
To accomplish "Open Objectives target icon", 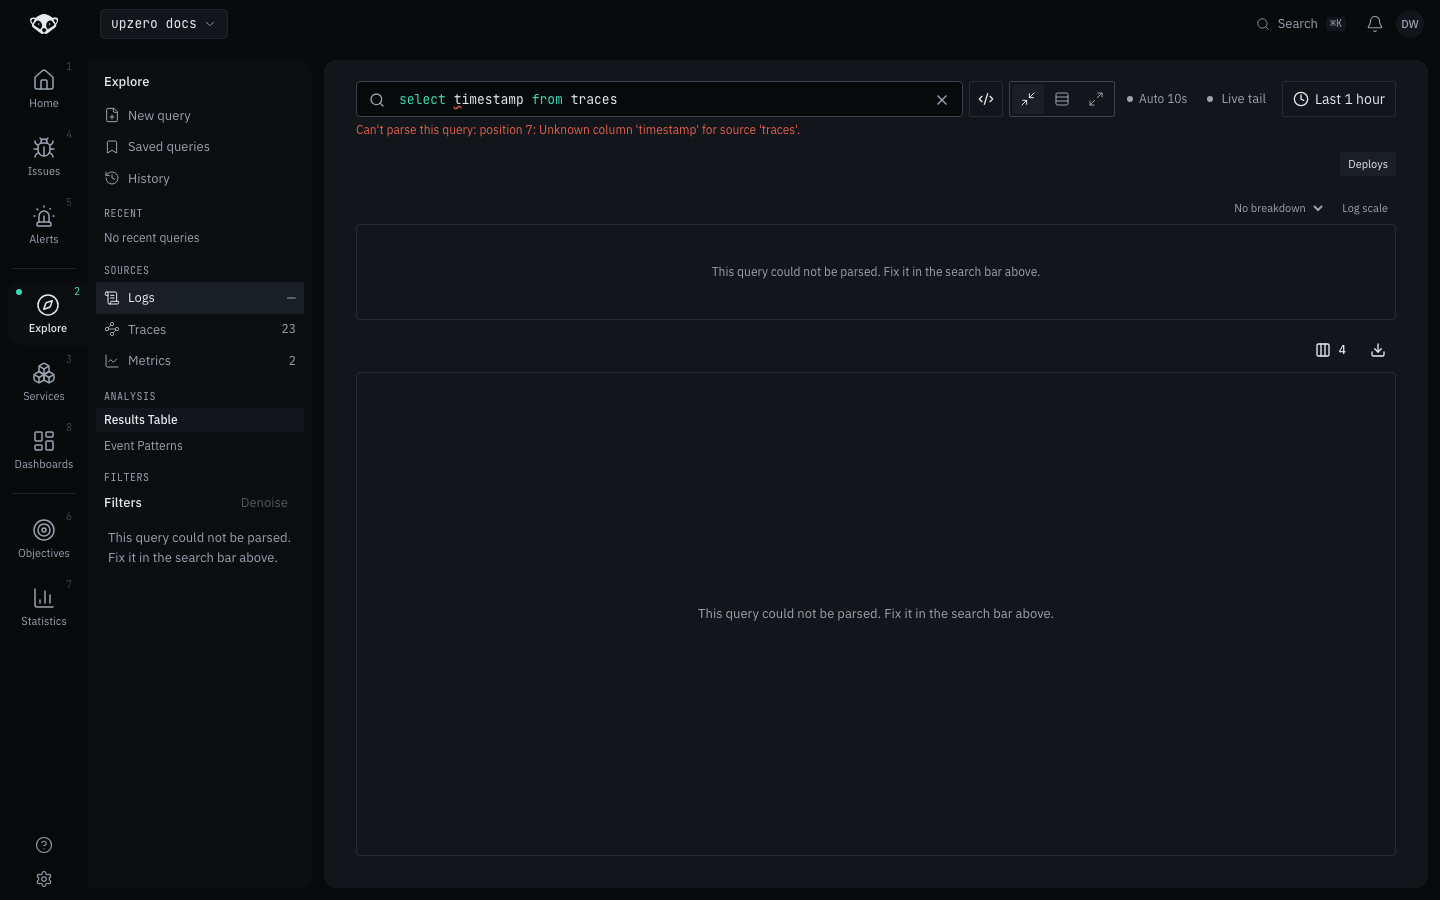I will point(44,530).
